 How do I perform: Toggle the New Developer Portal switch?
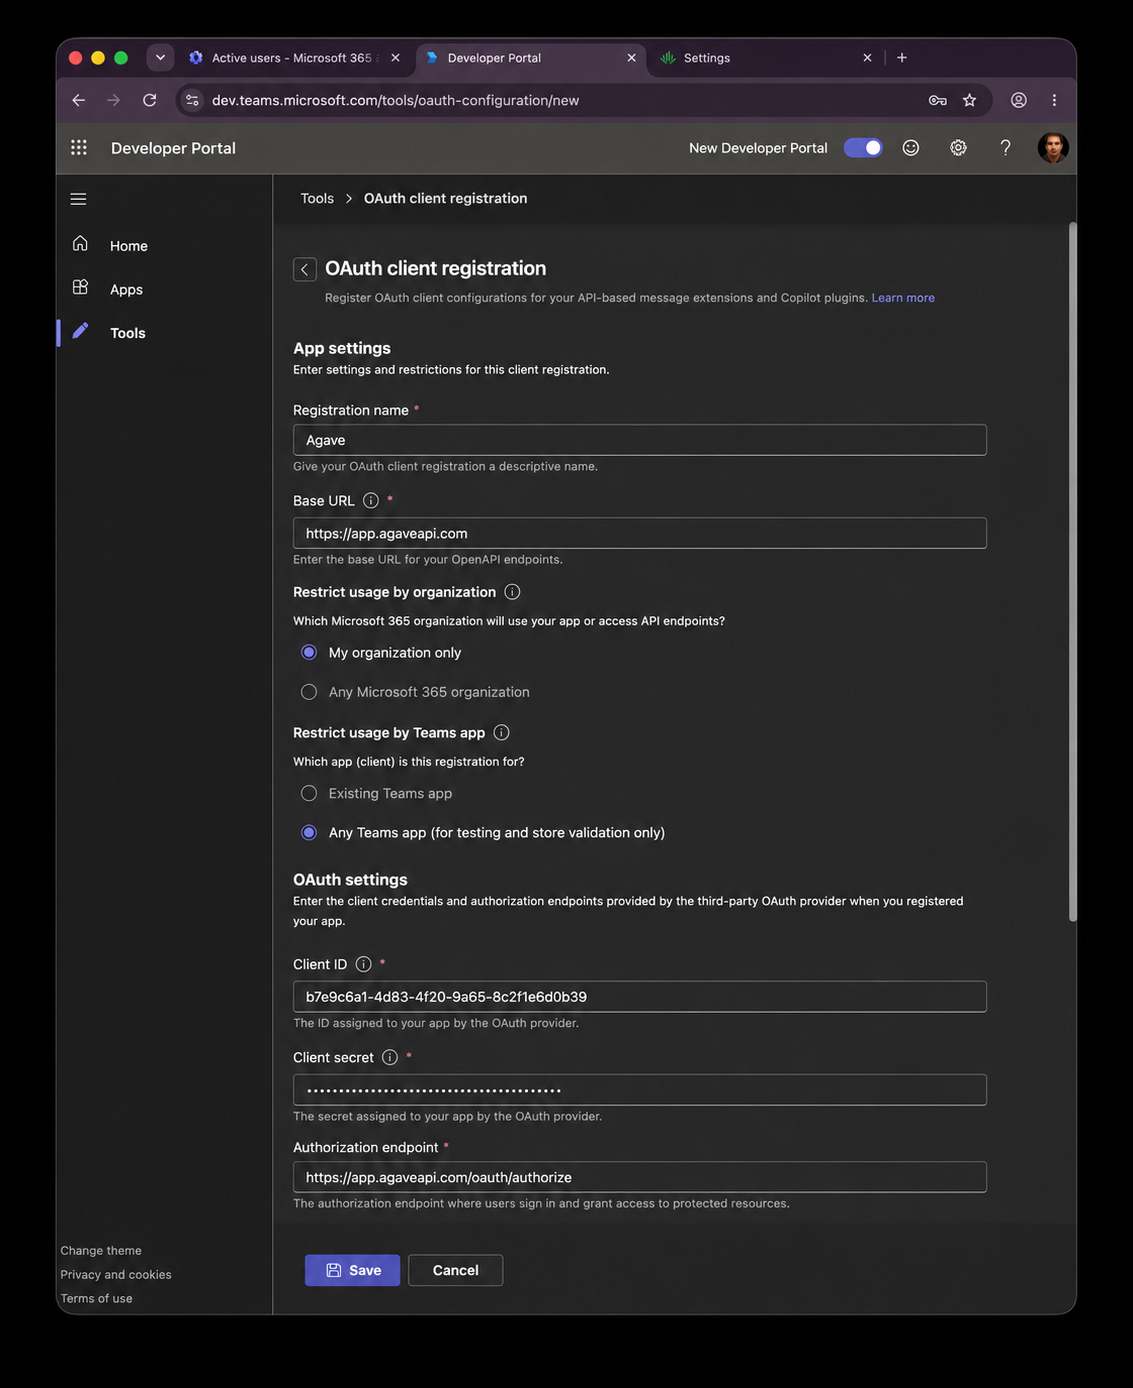[863, 148]
